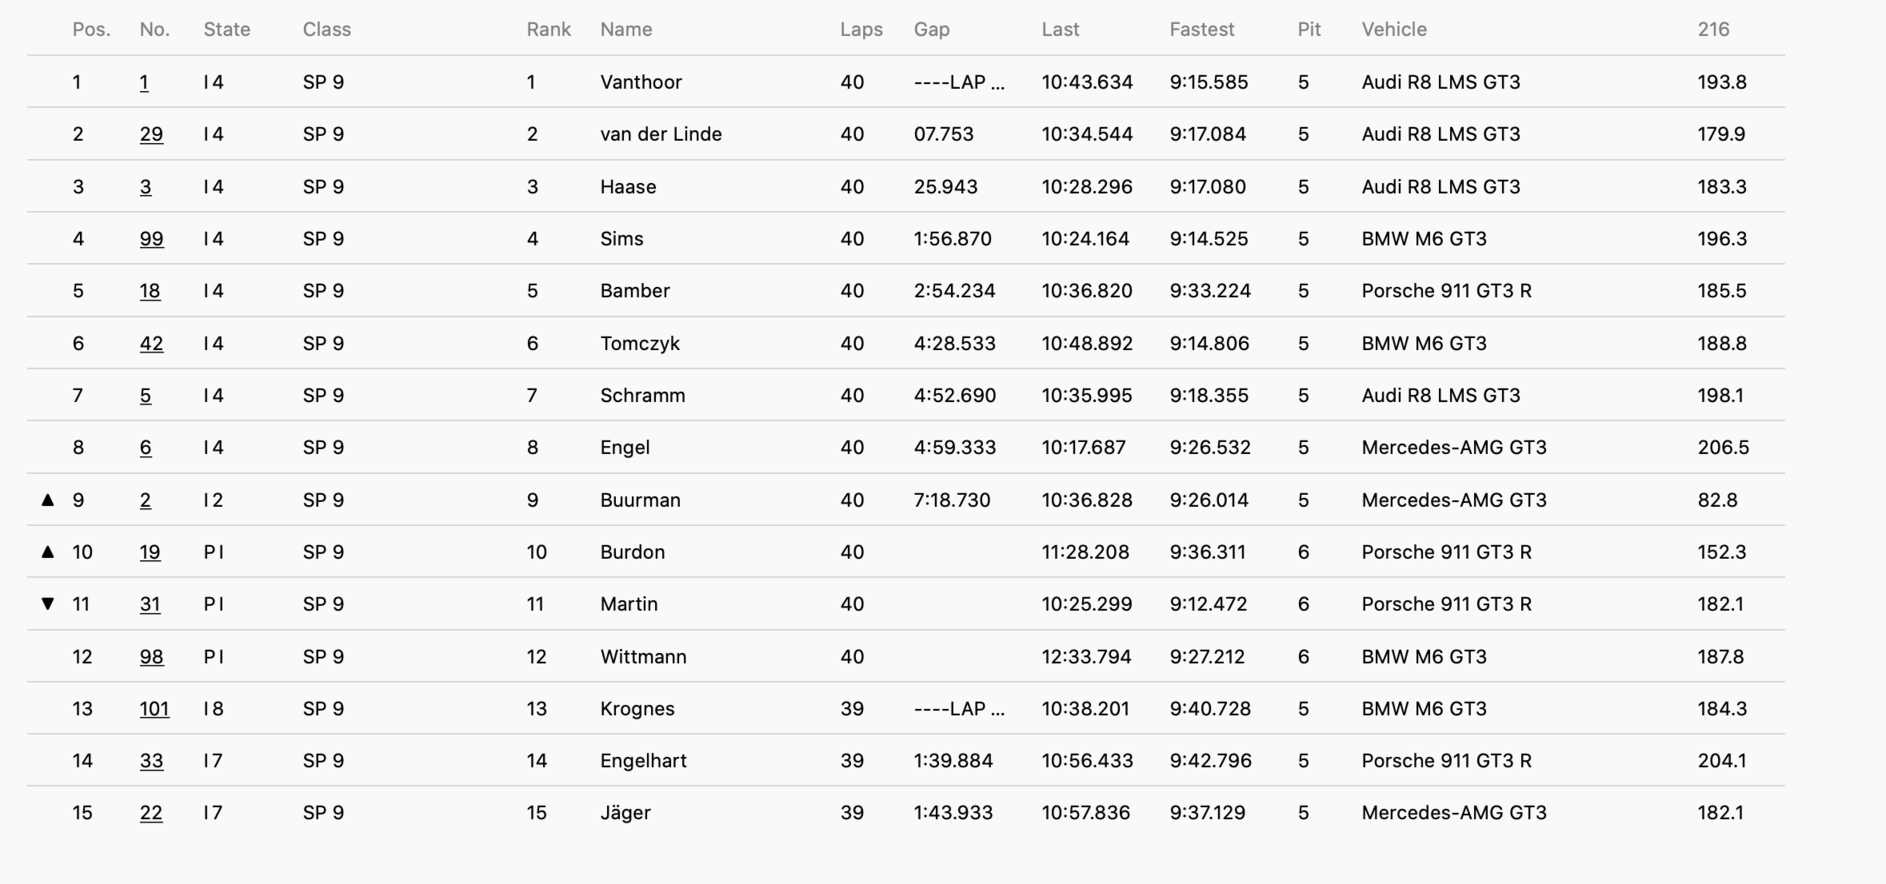Click the up arrow icon beside position 9

47,499
